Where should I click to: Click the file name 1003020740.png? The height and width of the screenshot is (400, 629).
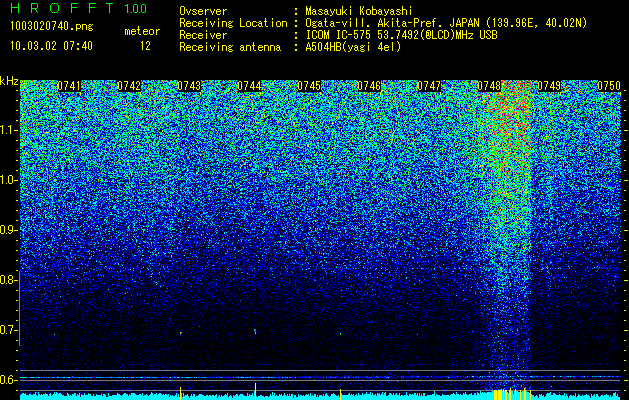point(52,27)
